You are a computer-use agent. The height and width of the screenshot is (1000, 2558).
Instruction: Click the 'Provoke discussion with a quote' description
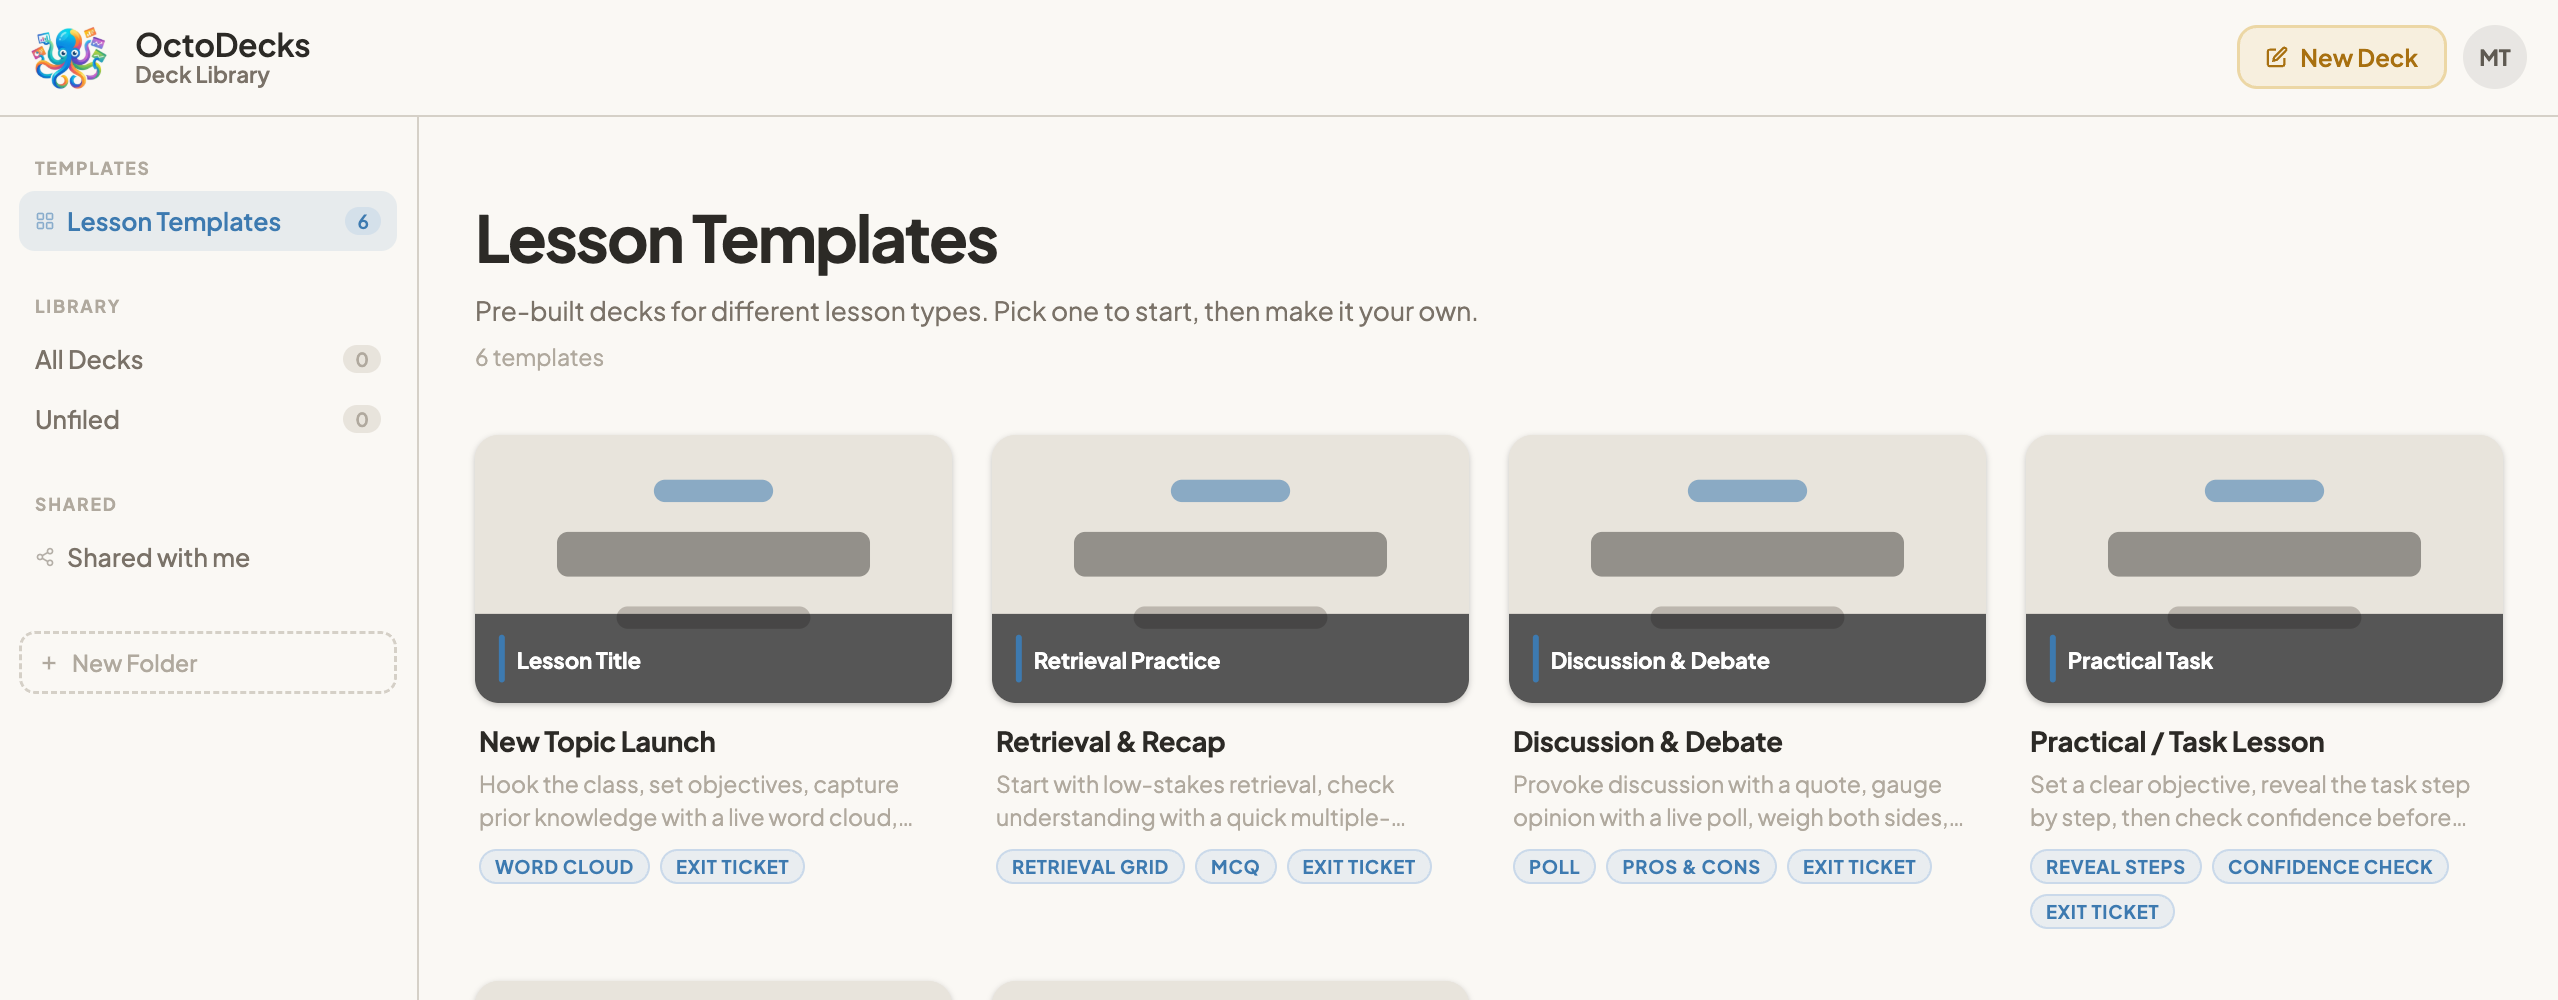(1738, 801)
